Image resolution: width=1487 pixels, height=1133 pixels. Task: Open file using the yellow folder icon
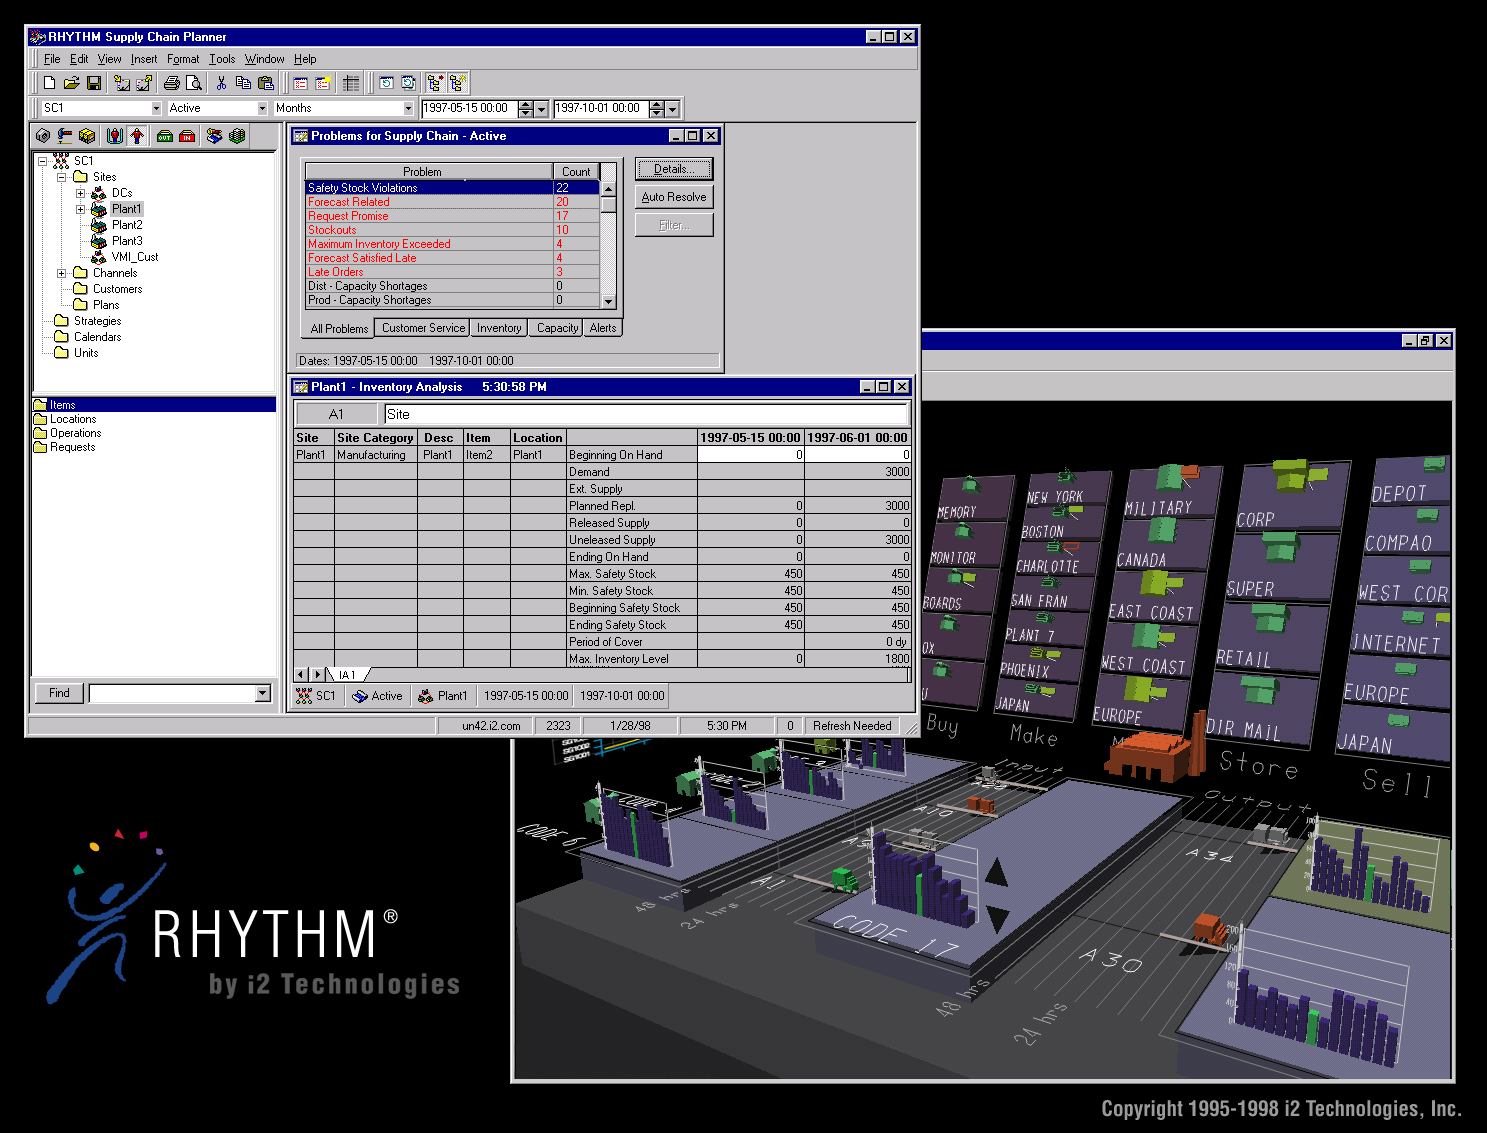pyautogui.click(x=72, y=83)
